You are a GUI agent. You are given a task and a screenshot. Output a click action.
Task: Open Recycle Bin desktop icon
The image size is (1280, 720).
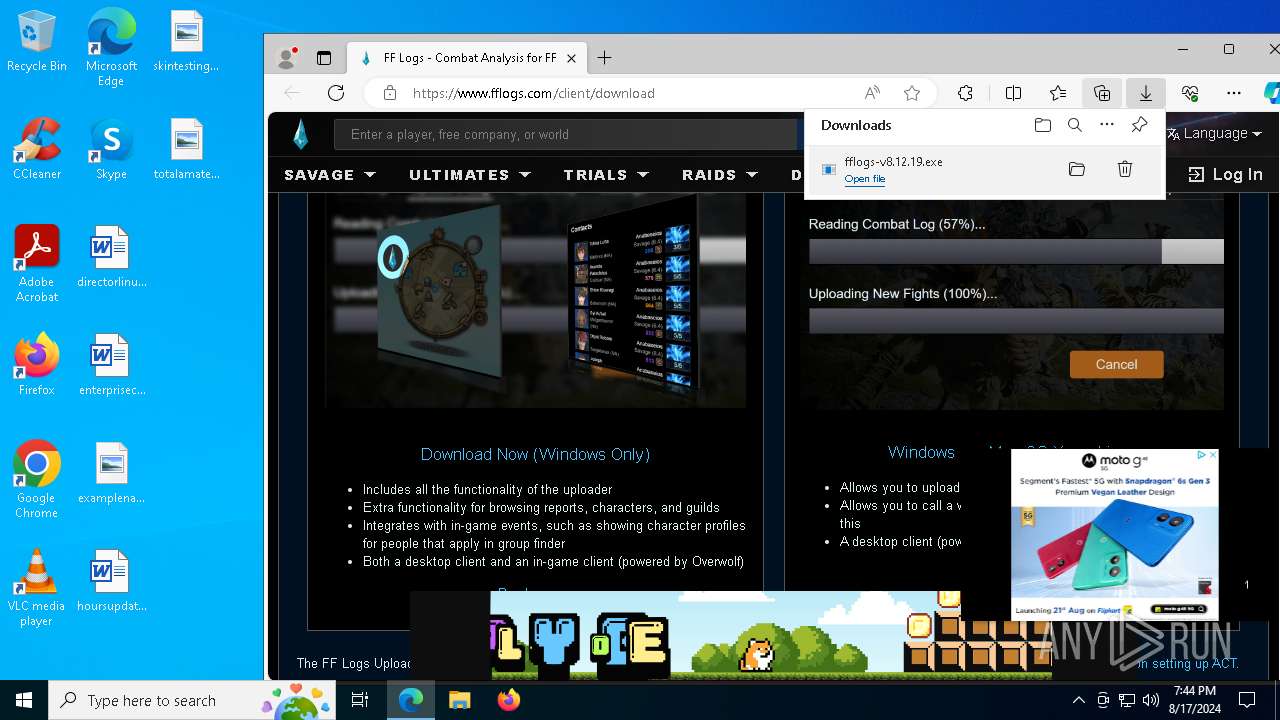[36, 42]
